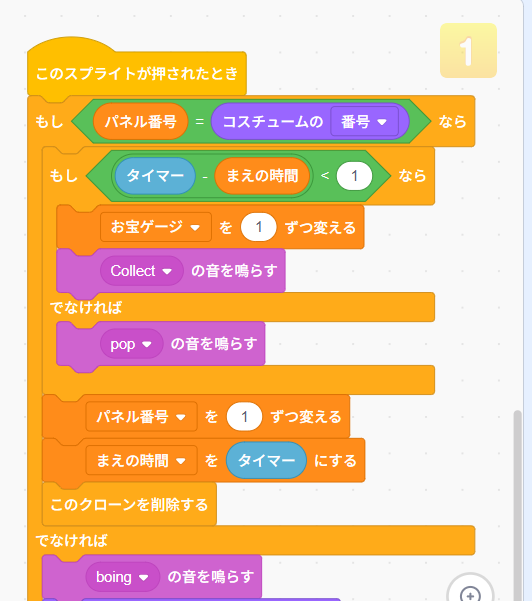532x601 pixels.
Task: Open the boing sound dropdown
Action: [x=123, y=577]
